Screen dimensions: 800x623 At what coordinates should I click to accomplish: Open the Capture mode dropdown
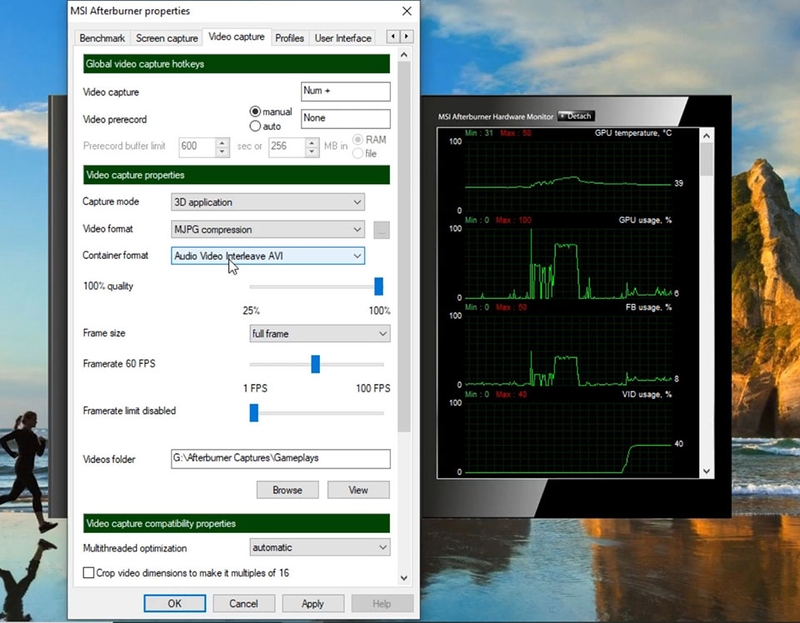pyautogui.click(x=268, y=202)
